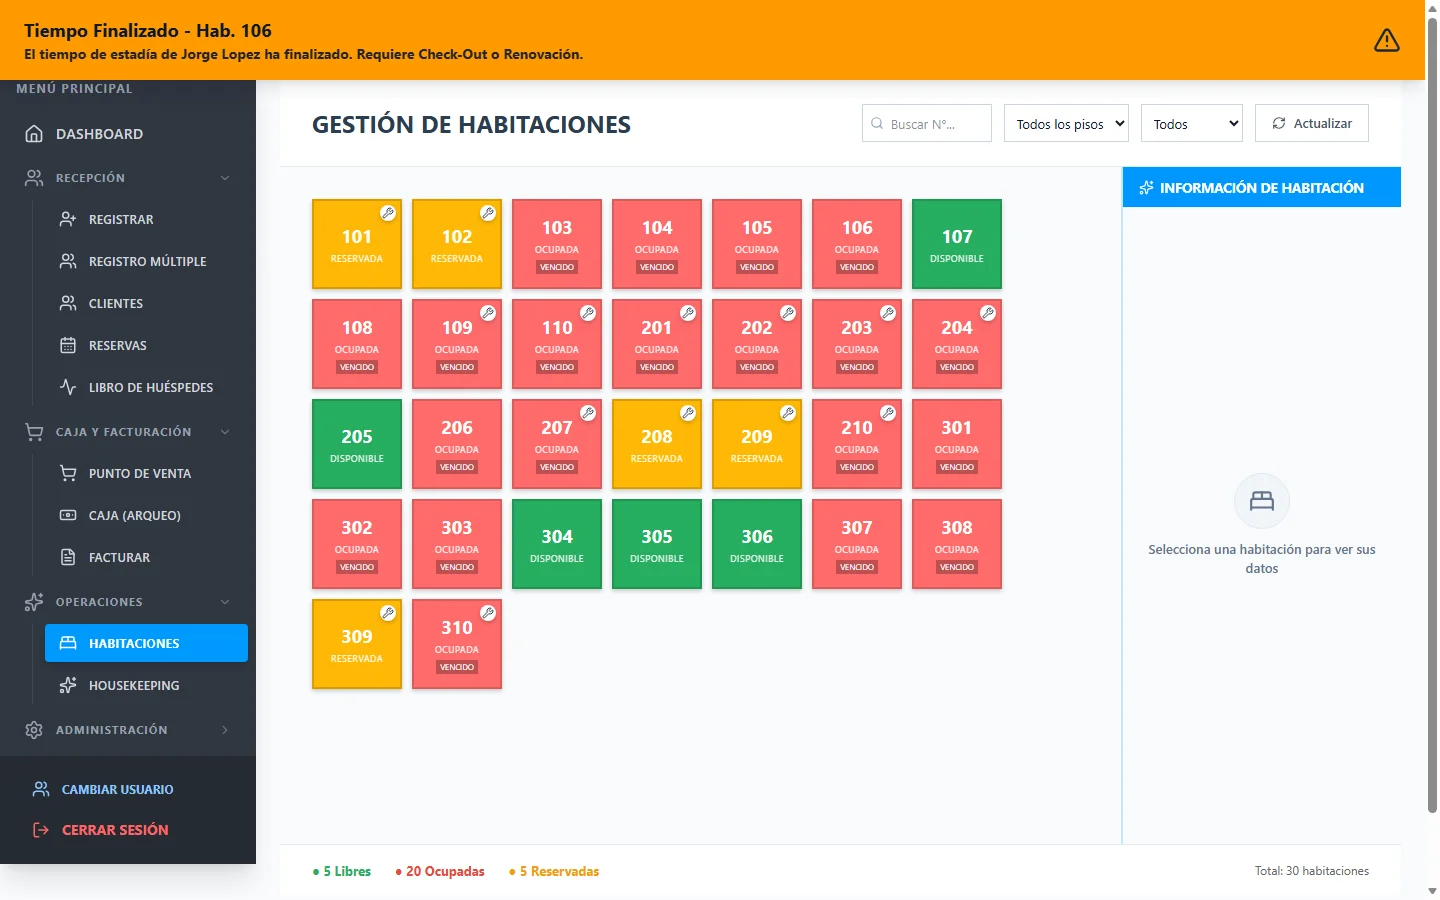The height and width of the screenshot is (900, 1440).
Task: Click the key icon on room 309
Action: click(388, 613)
